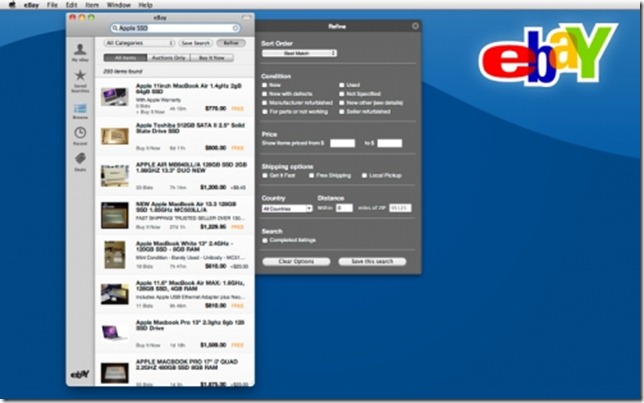
Task: Open thumbnail of MacBook White 13" listing
Action: pos(115,255)
